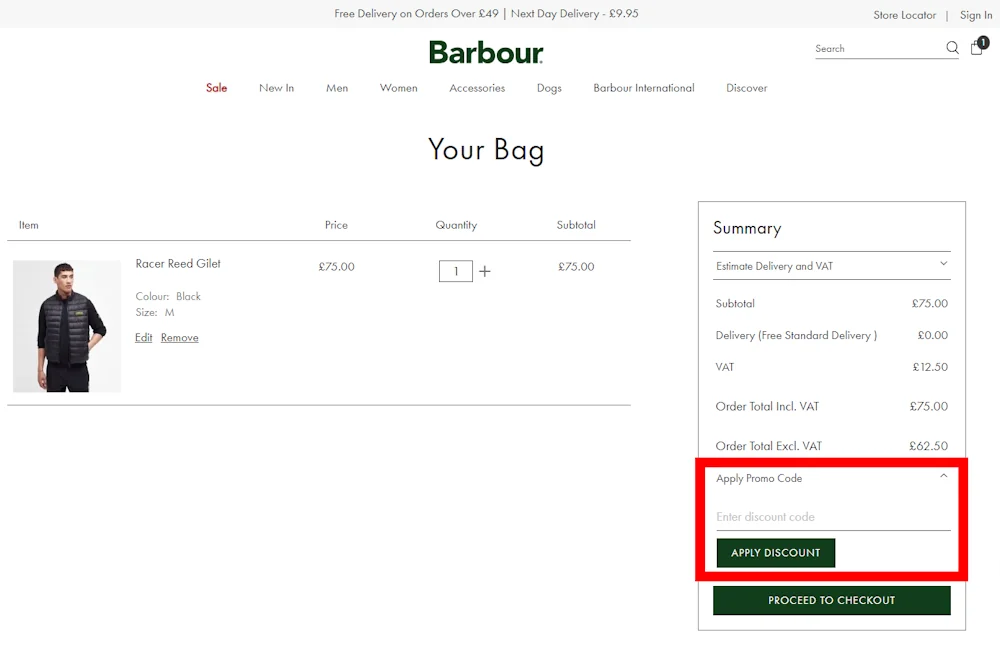1000x645 pixels.
Task: Increase quantity with the plus icon
Action: (x=485, y=271)
